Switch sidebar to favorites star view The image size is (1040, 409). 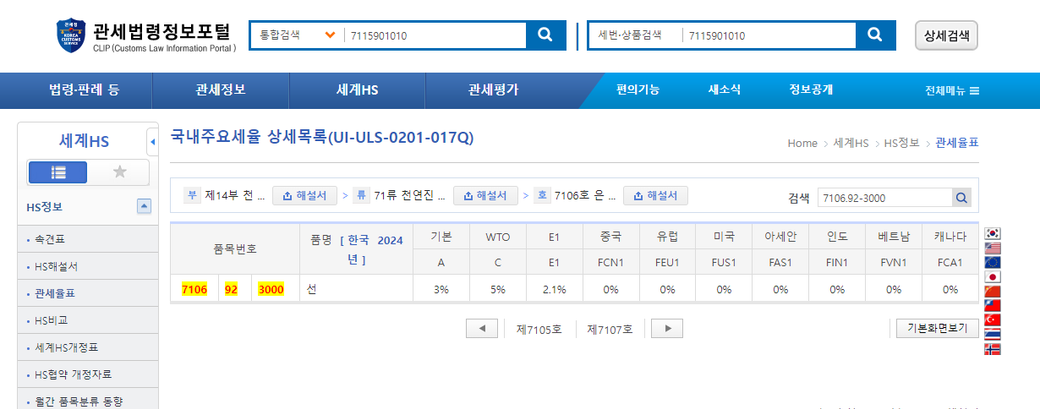pyautogui.click(x=120, y=172)
